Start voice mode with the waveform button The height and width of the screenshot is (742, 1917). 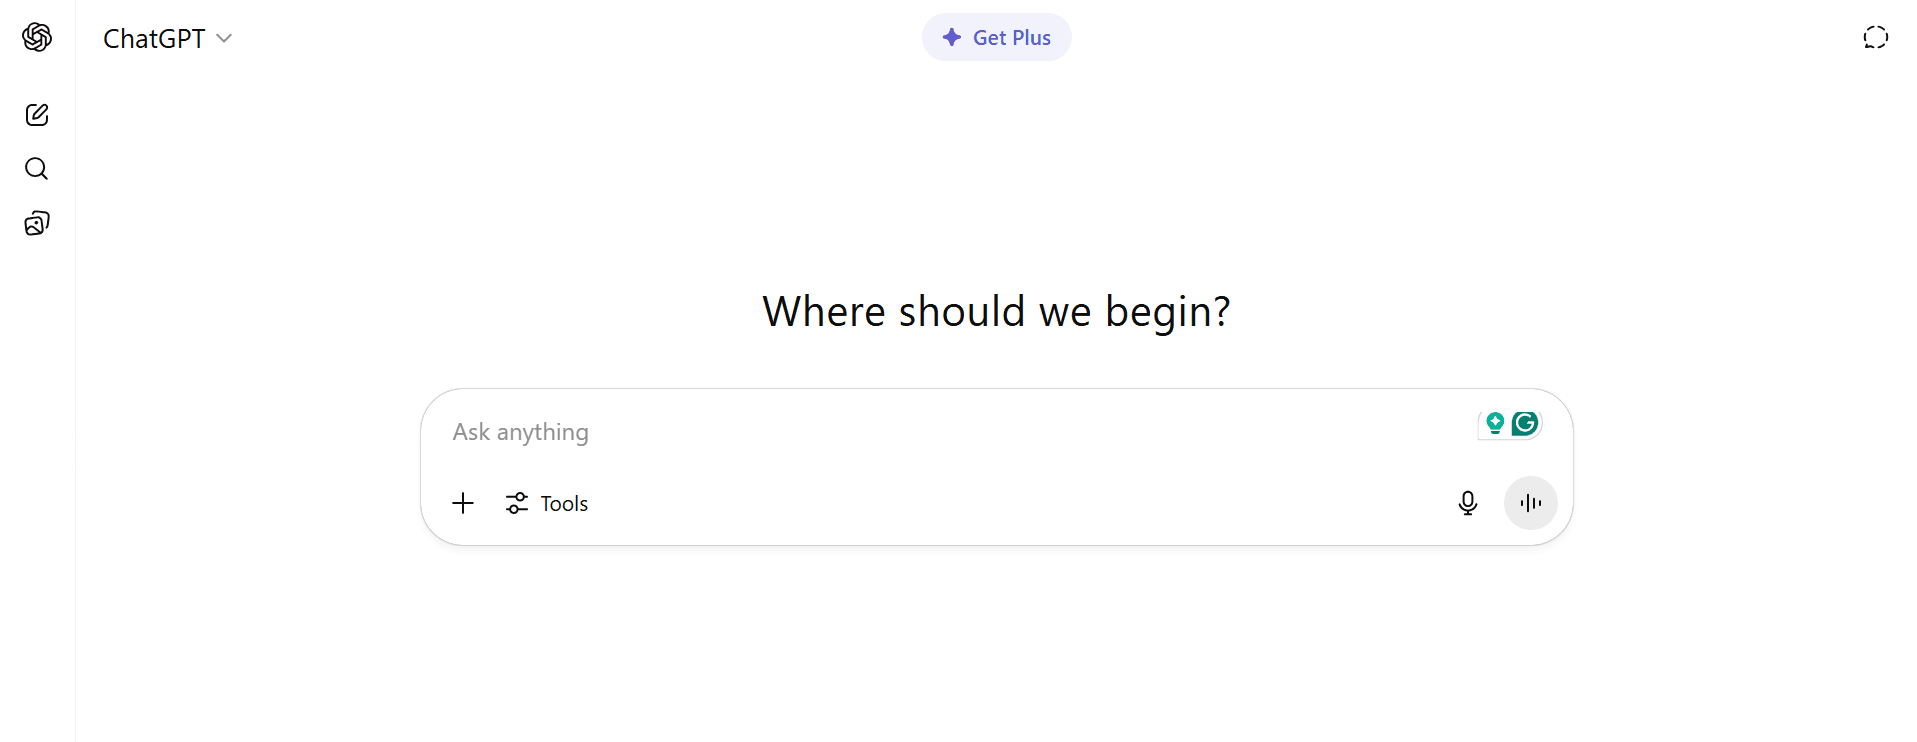(x=1530, y=503)
